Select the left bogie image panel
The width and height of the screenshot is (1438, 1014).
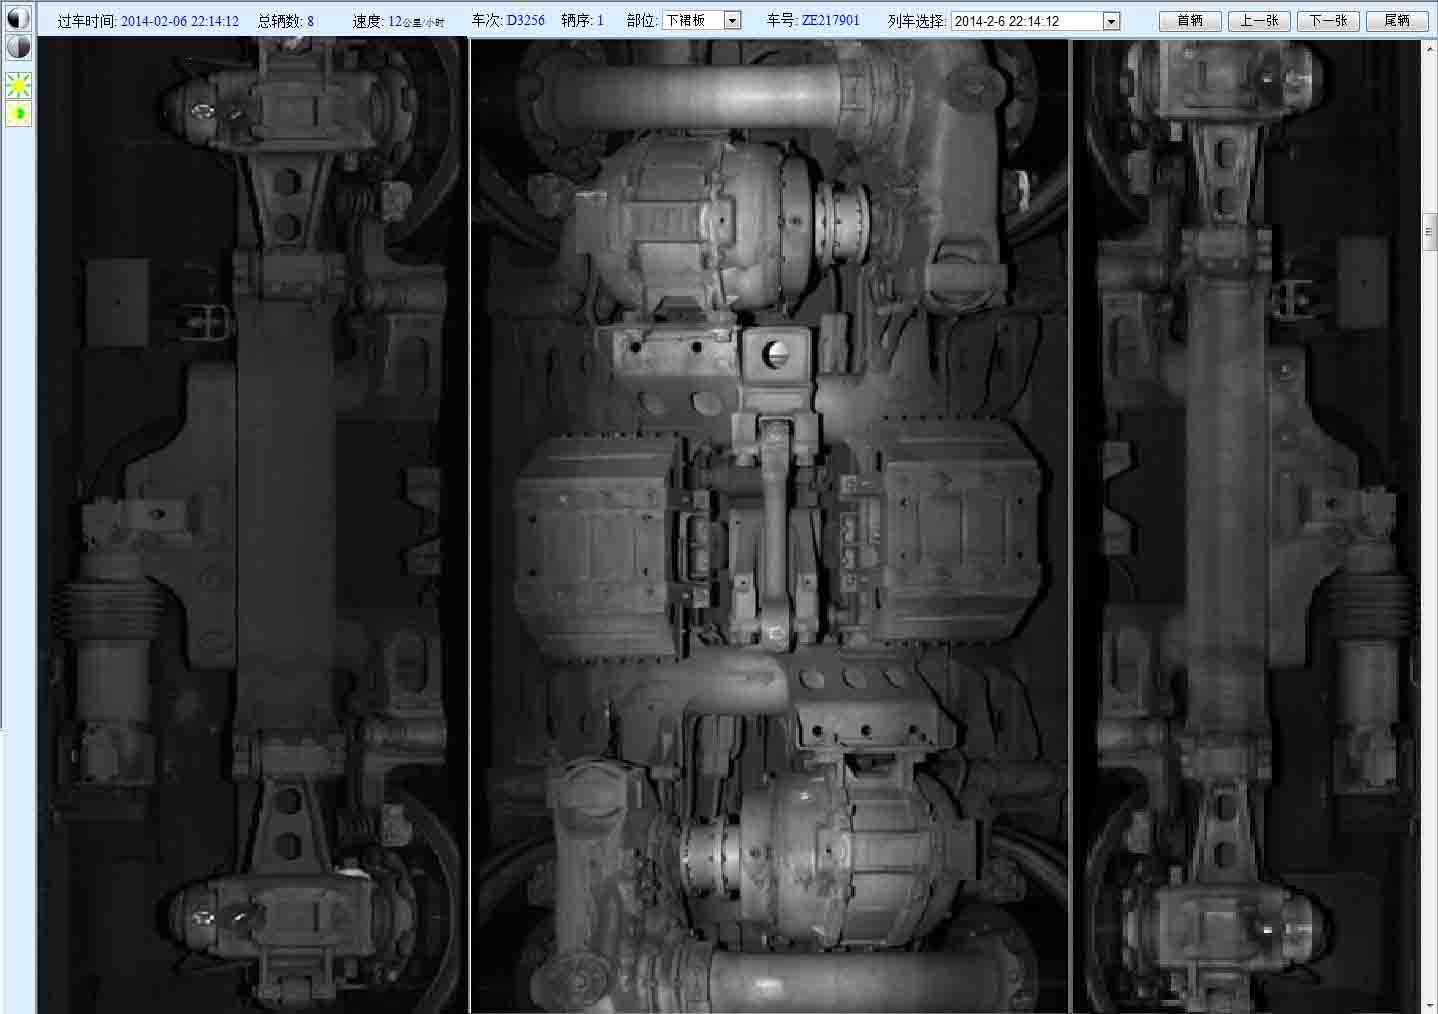[252, 525]
